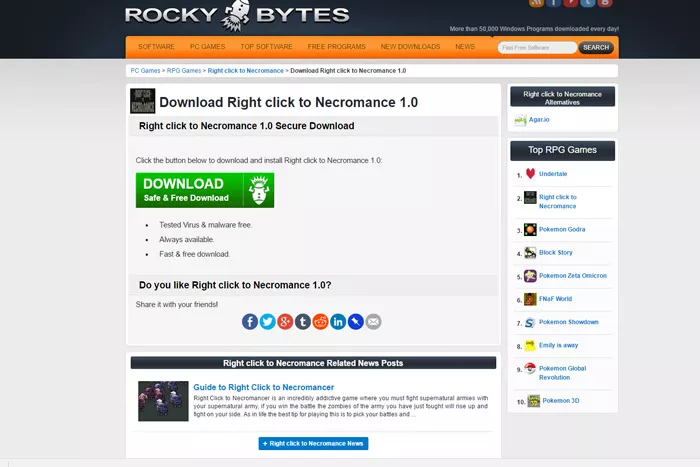The image size is (700, 467).
Task: Click 'Share it with your friends!' text
Action: point(177,304)
